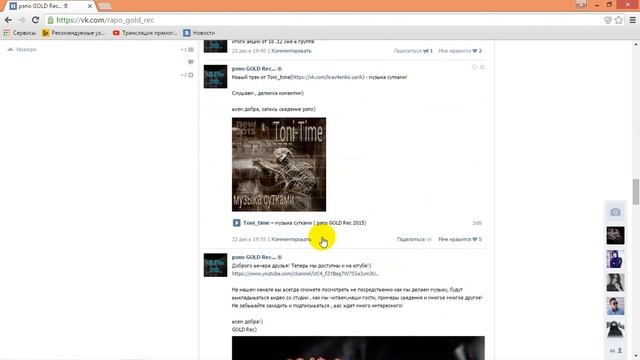Image resolution: width=640 pixels, height=360 pixels.
Task: Open the Рекомендуемые bookmark
Action: pyautogui.click(x=73, y=33)
